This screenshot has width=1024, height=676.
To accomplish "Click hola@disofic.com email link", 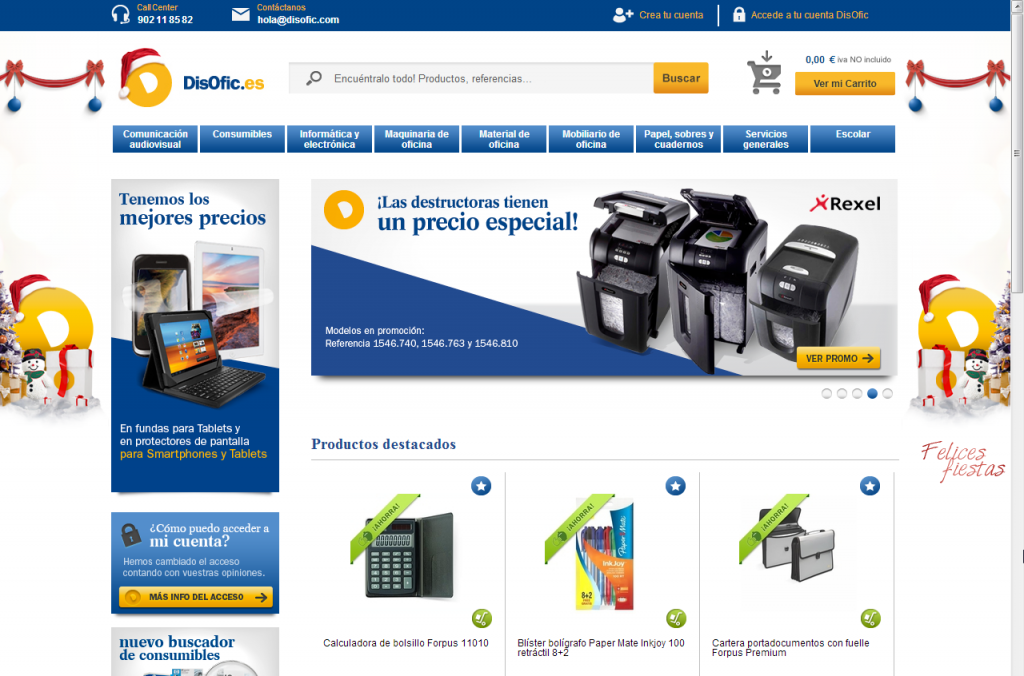I will click(298, 20).
